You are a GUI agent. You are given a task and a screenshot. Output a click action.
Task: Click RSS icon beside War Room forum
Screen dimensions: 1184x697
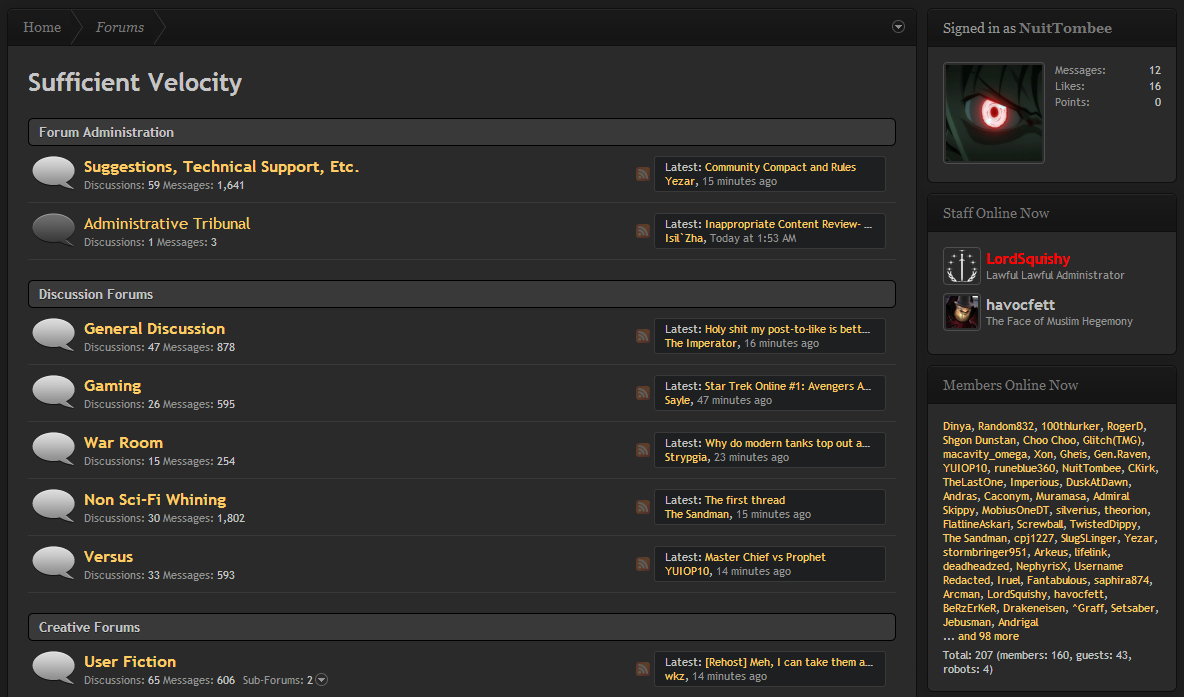(x=642, y=450)
